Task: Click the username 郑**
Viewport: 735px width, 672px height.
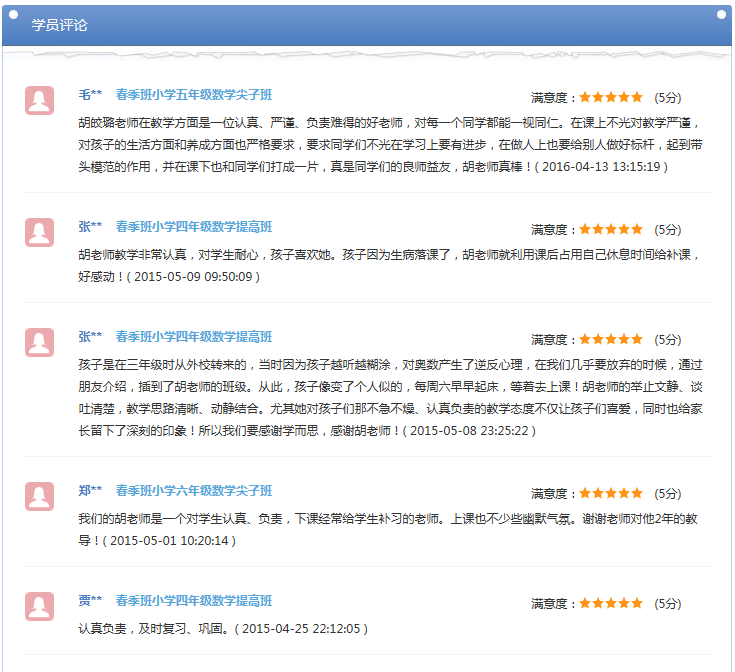Action: 90,491
